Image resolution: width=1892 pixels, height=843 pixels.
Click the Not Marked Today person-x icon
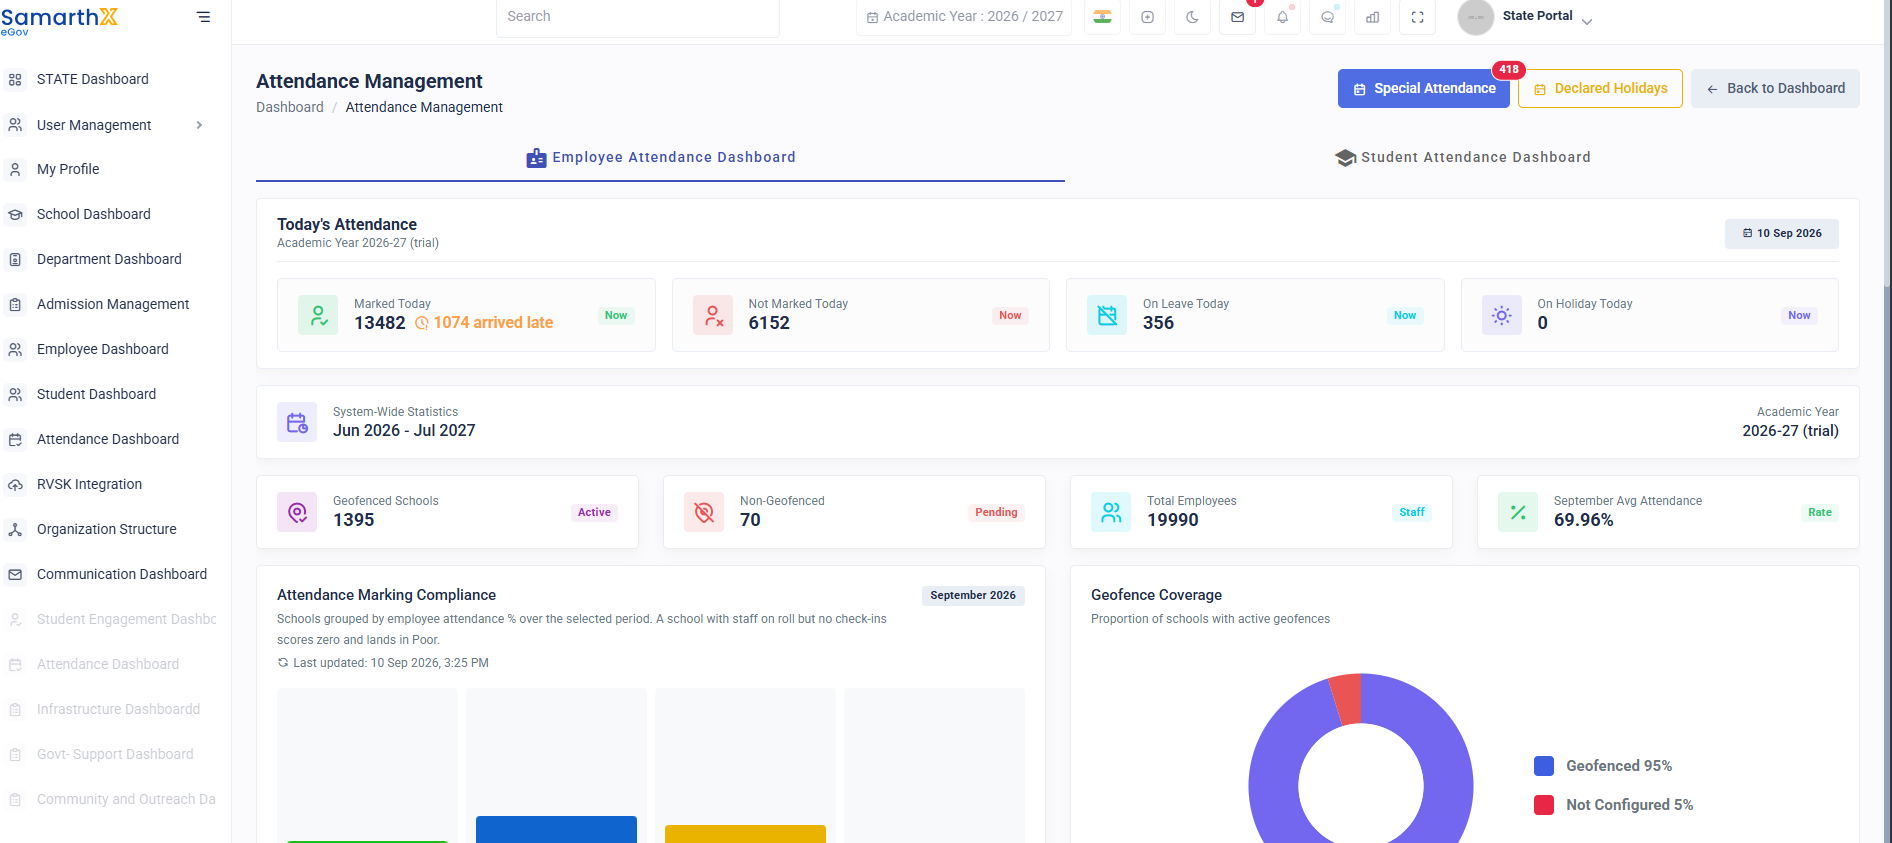pyautogui.click(x=713, y=315)
